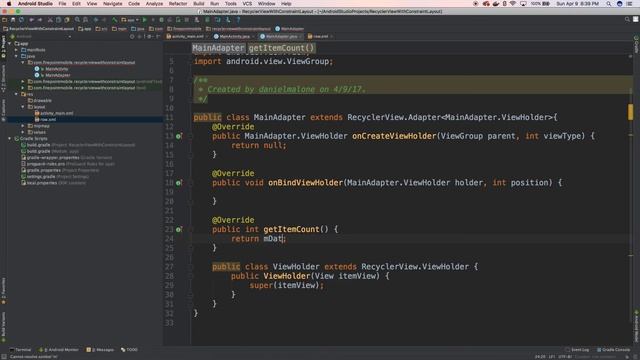
Task: Toggle the Project tool window strip button
Action: point(3,48)
